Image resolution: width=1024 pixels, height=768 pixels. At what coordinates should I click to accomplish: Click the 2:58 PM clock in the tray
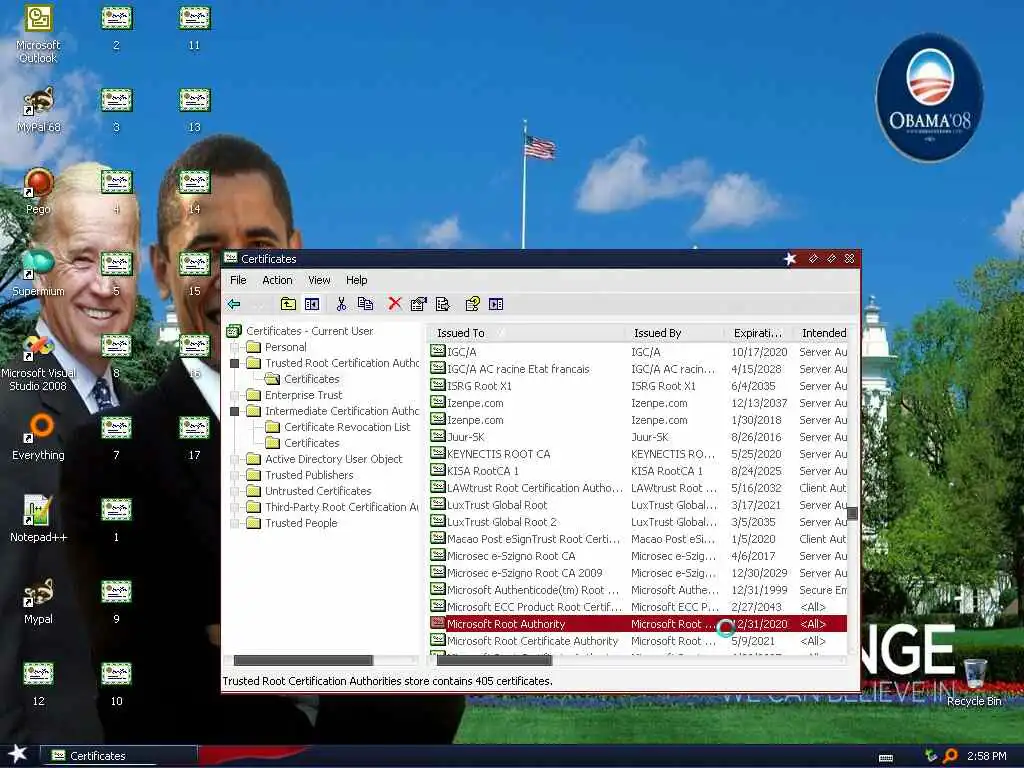(986, 756)
